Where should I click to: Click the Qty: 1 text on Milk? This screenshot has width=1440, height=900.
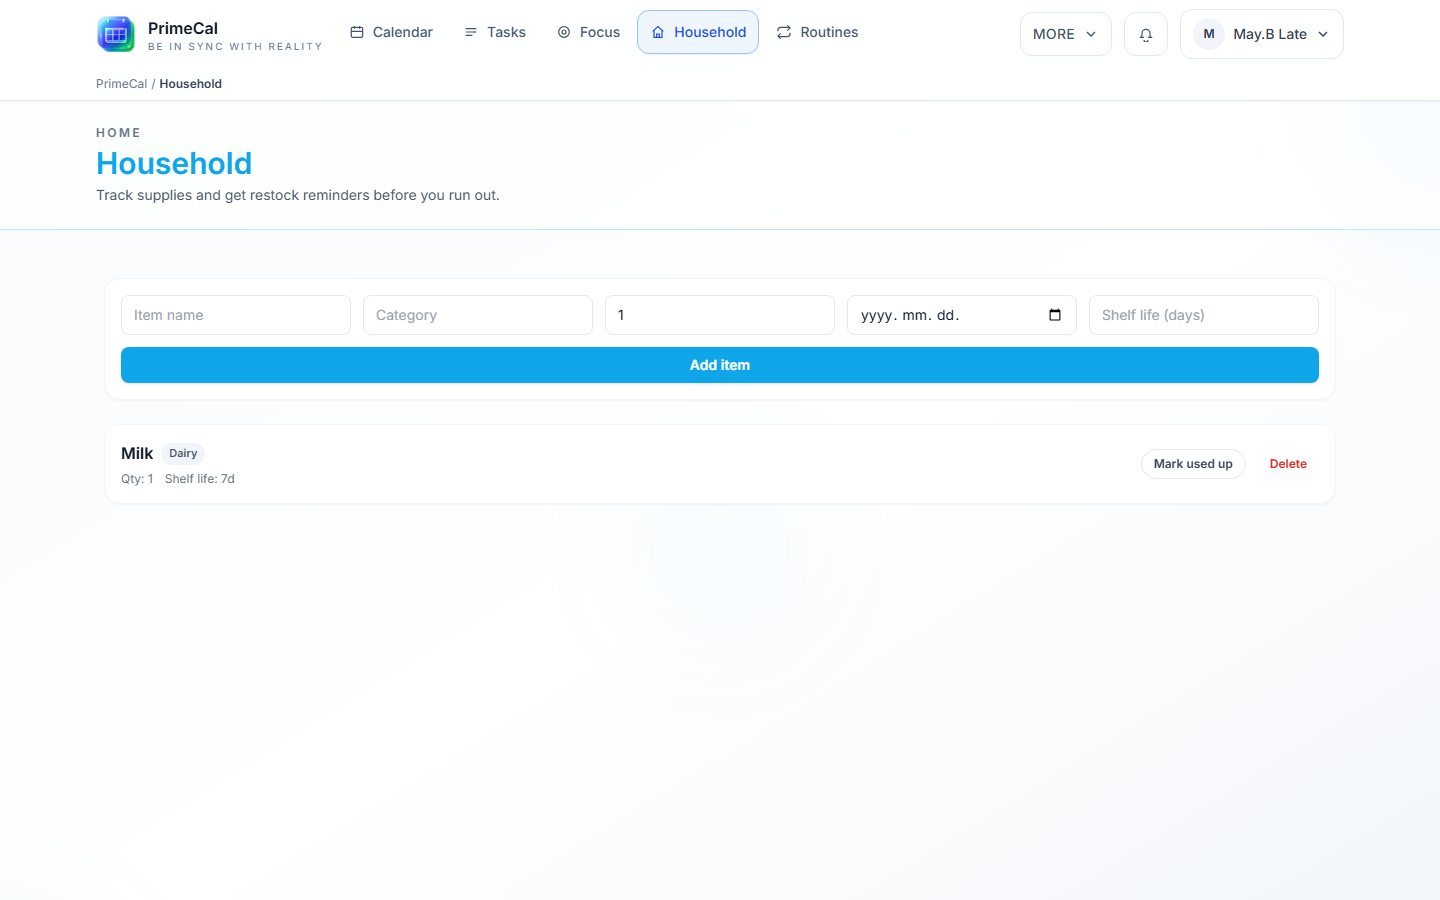(x=137, y=479)
